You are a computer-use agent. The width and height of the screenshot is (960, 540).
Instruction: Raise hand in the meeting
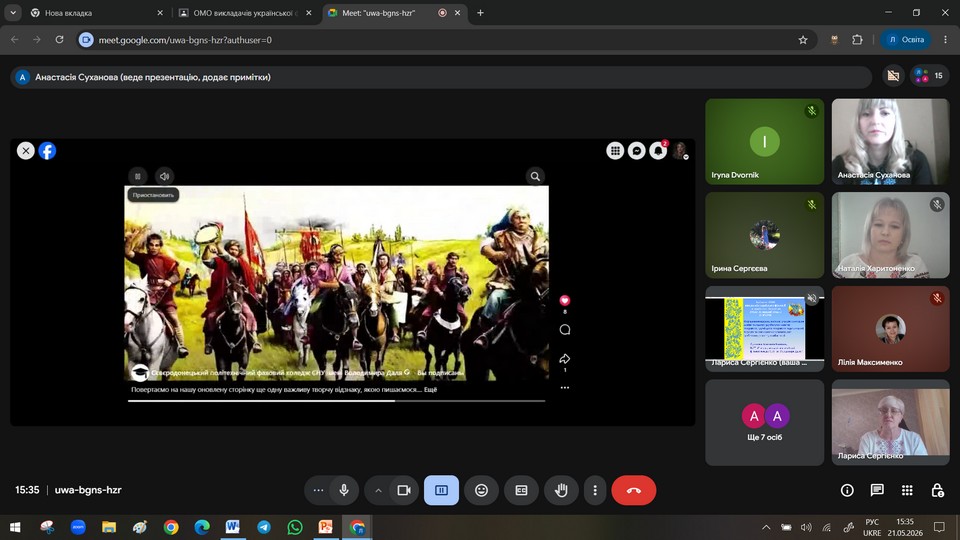coord(561,490)
